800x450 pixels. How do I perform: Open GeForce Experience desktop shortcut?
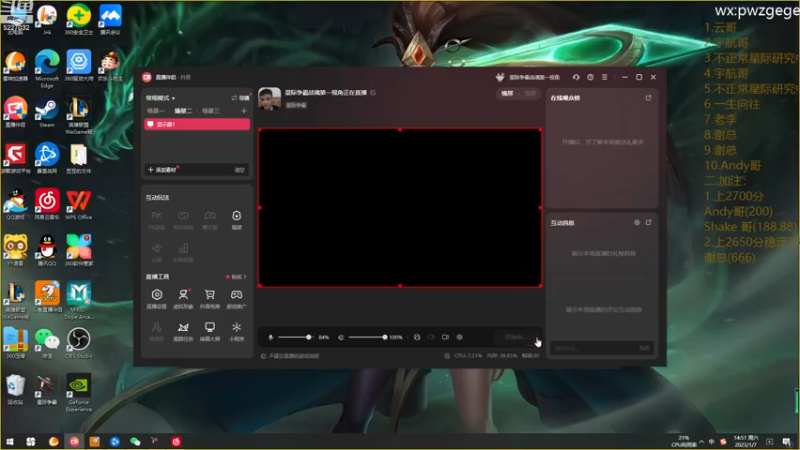[x=79, y=392]
